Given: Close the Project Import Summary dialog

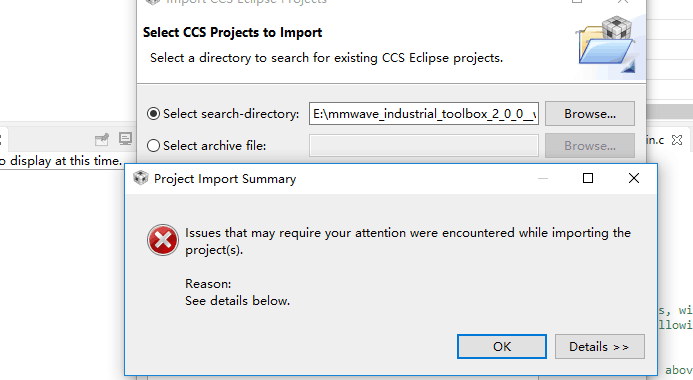Looking at the screenshot, I should (634, 178).
